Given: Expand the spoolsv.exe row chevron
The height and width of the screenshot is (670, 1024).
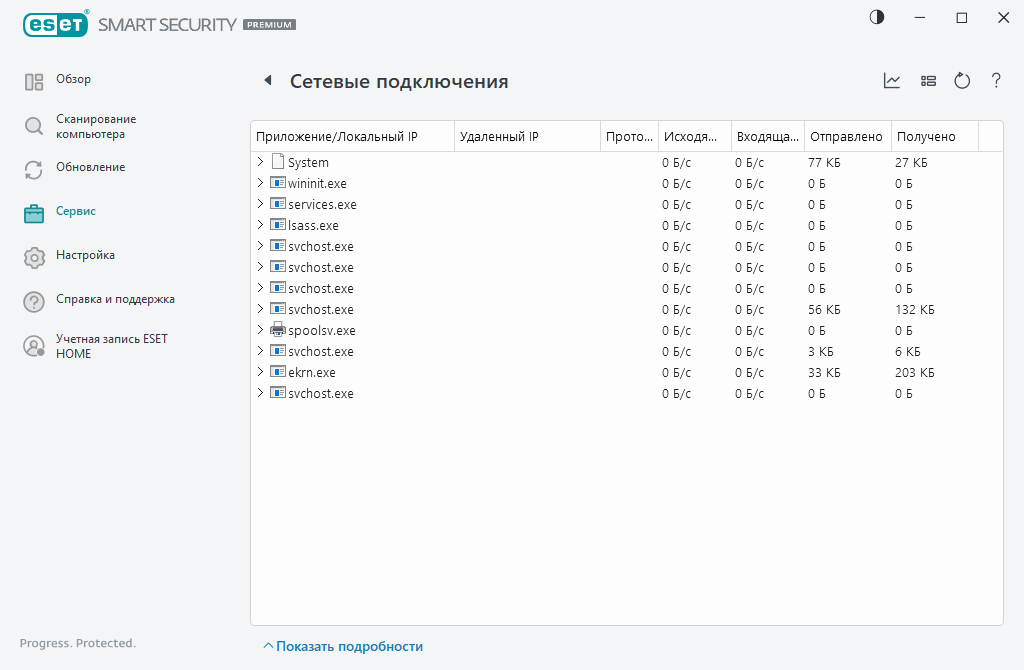Looking at the screenshot, I should point(260,330).
